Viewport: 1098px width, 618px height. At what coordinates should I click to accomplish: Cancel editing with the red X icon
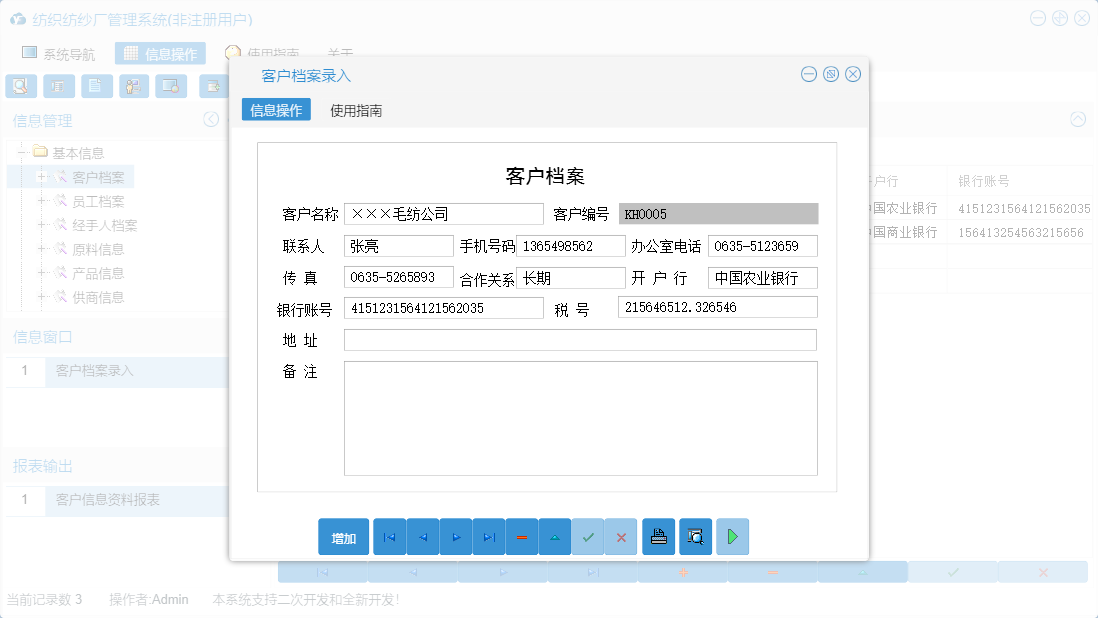point(620,537)
